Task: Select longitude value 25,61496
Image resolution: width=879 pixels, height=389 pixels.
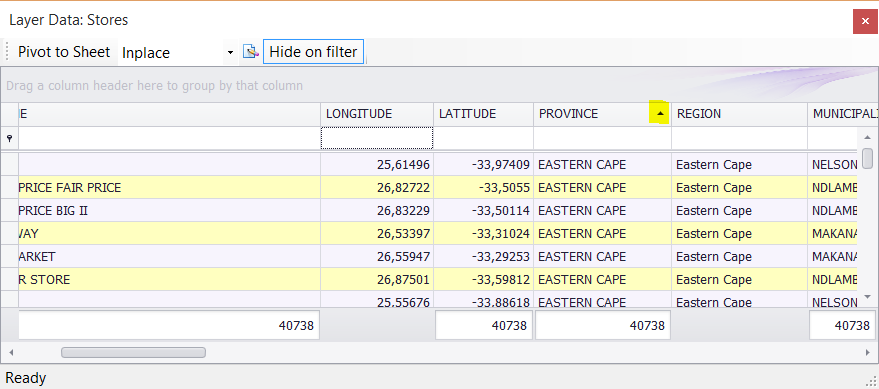Action: click(377, 165)
